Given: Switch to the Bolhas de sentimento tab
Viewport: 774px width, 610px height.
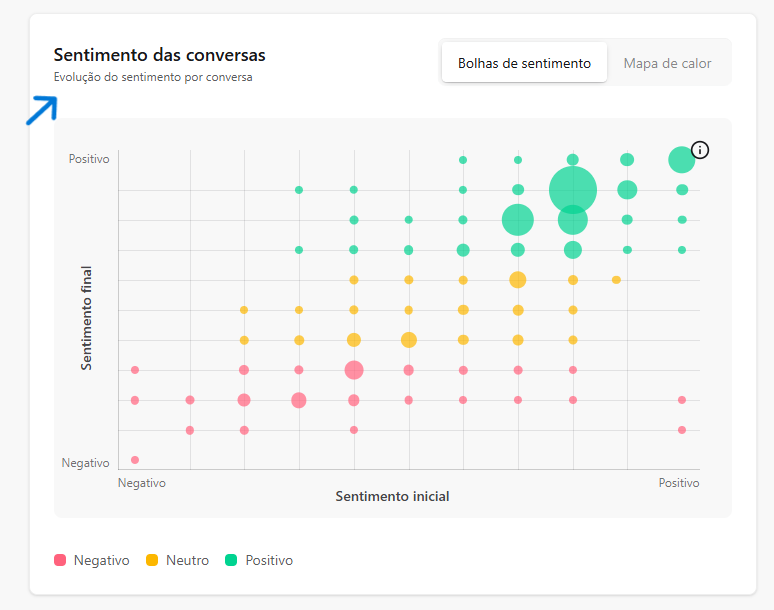Looking at the screenshot, I should pos(524,63).
